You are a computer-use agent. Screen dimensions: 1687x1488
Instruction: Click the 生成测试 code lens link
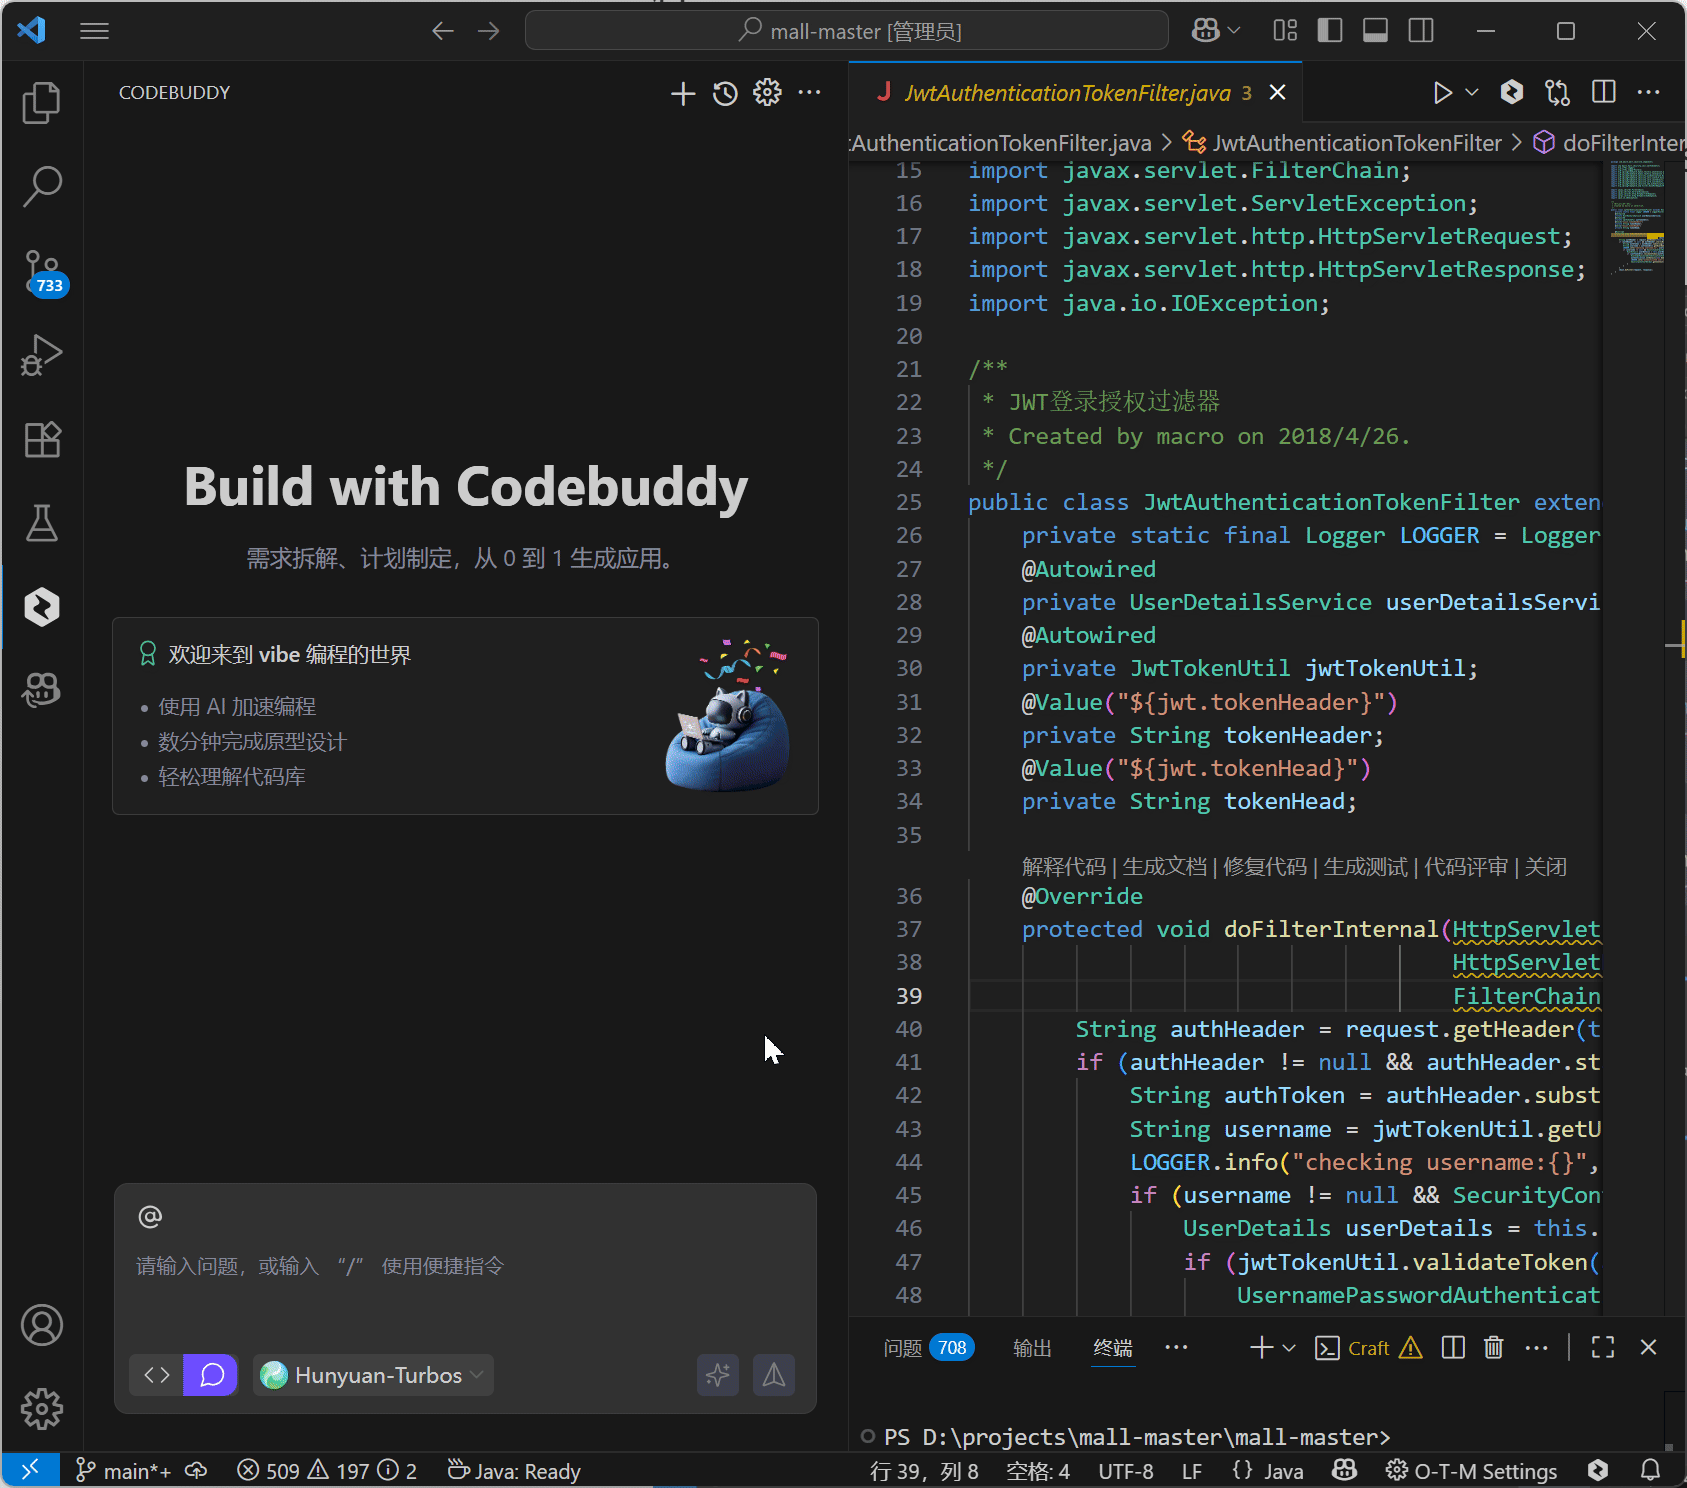click(x=1365, y=866)
